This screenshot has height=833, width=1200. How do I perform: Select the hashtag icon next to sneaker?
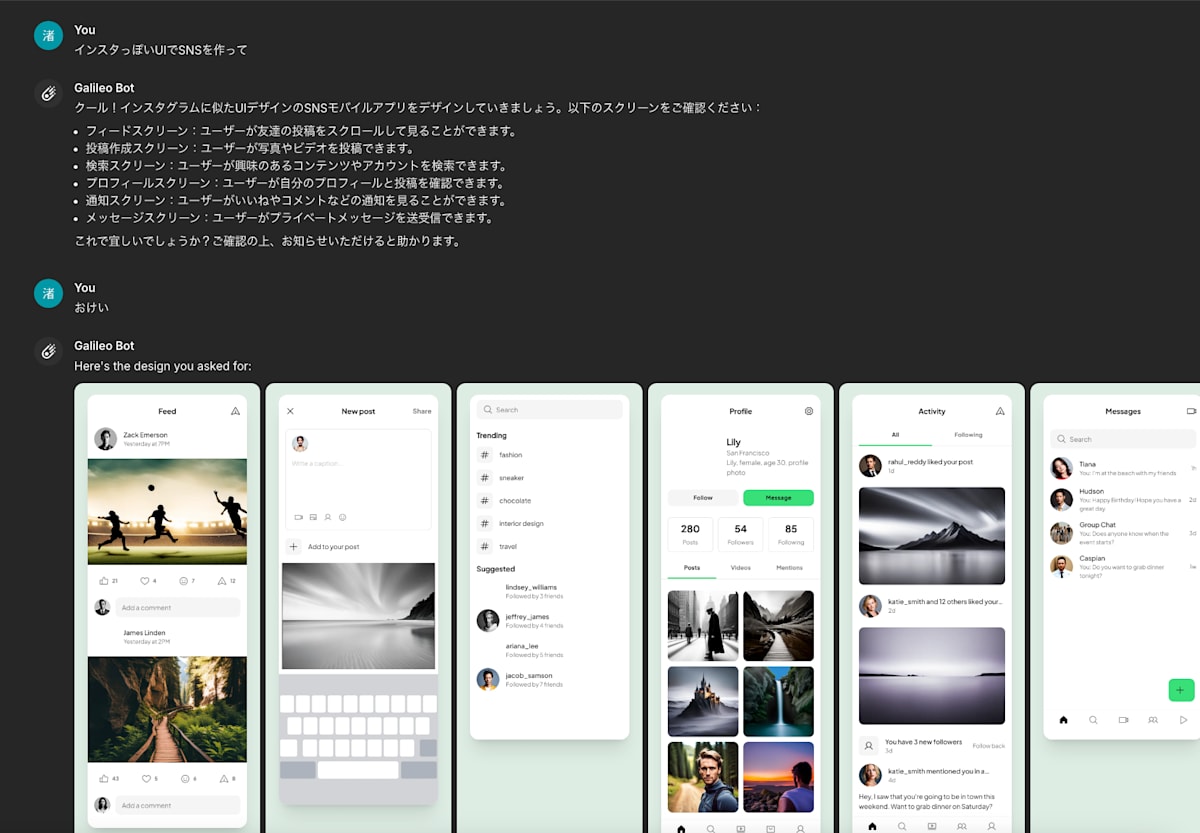click(485, 478)
